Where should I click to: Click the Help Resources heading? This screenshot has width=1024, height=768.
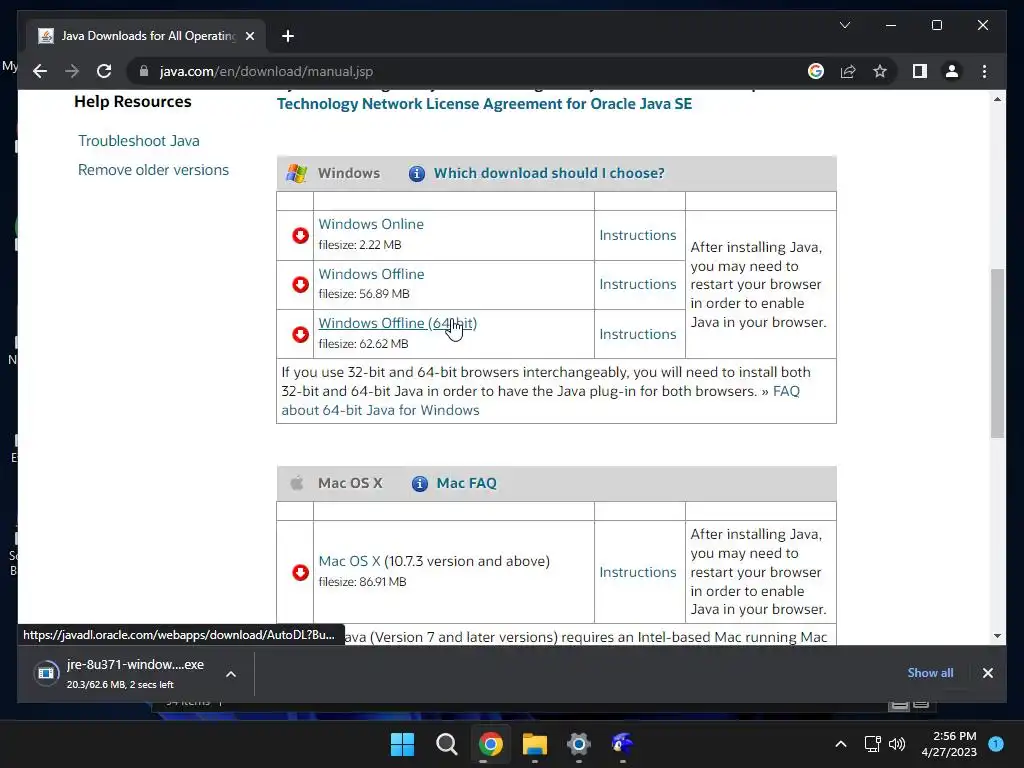[x=133, y=102]
